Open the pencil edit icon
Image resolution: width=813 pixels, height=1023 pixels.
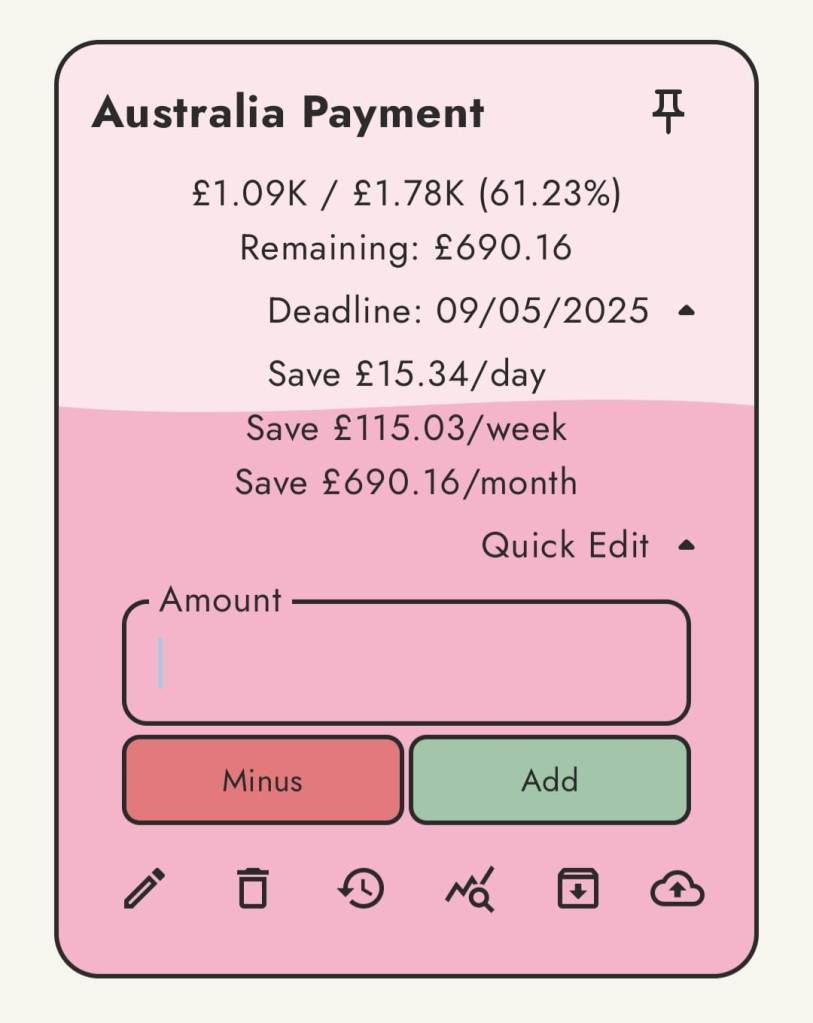coord(144,888)
